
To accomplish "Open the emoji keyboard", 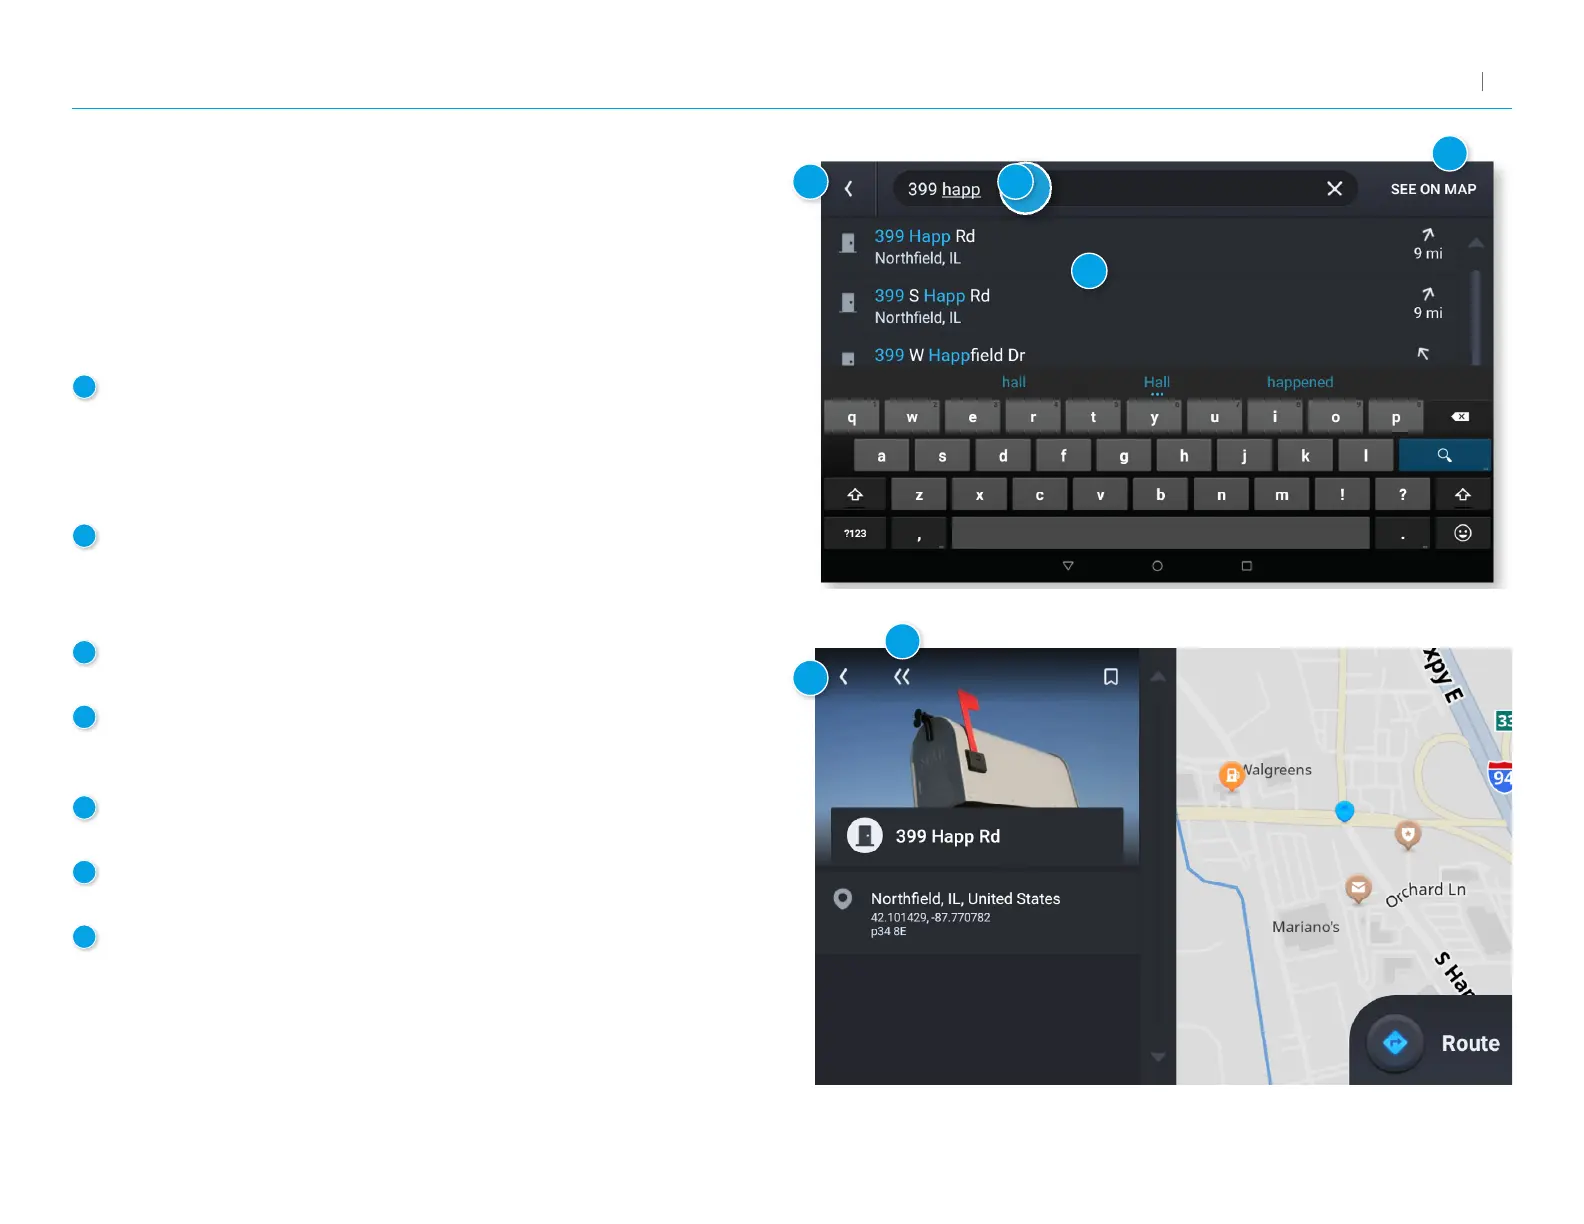I will (1462, 533).
